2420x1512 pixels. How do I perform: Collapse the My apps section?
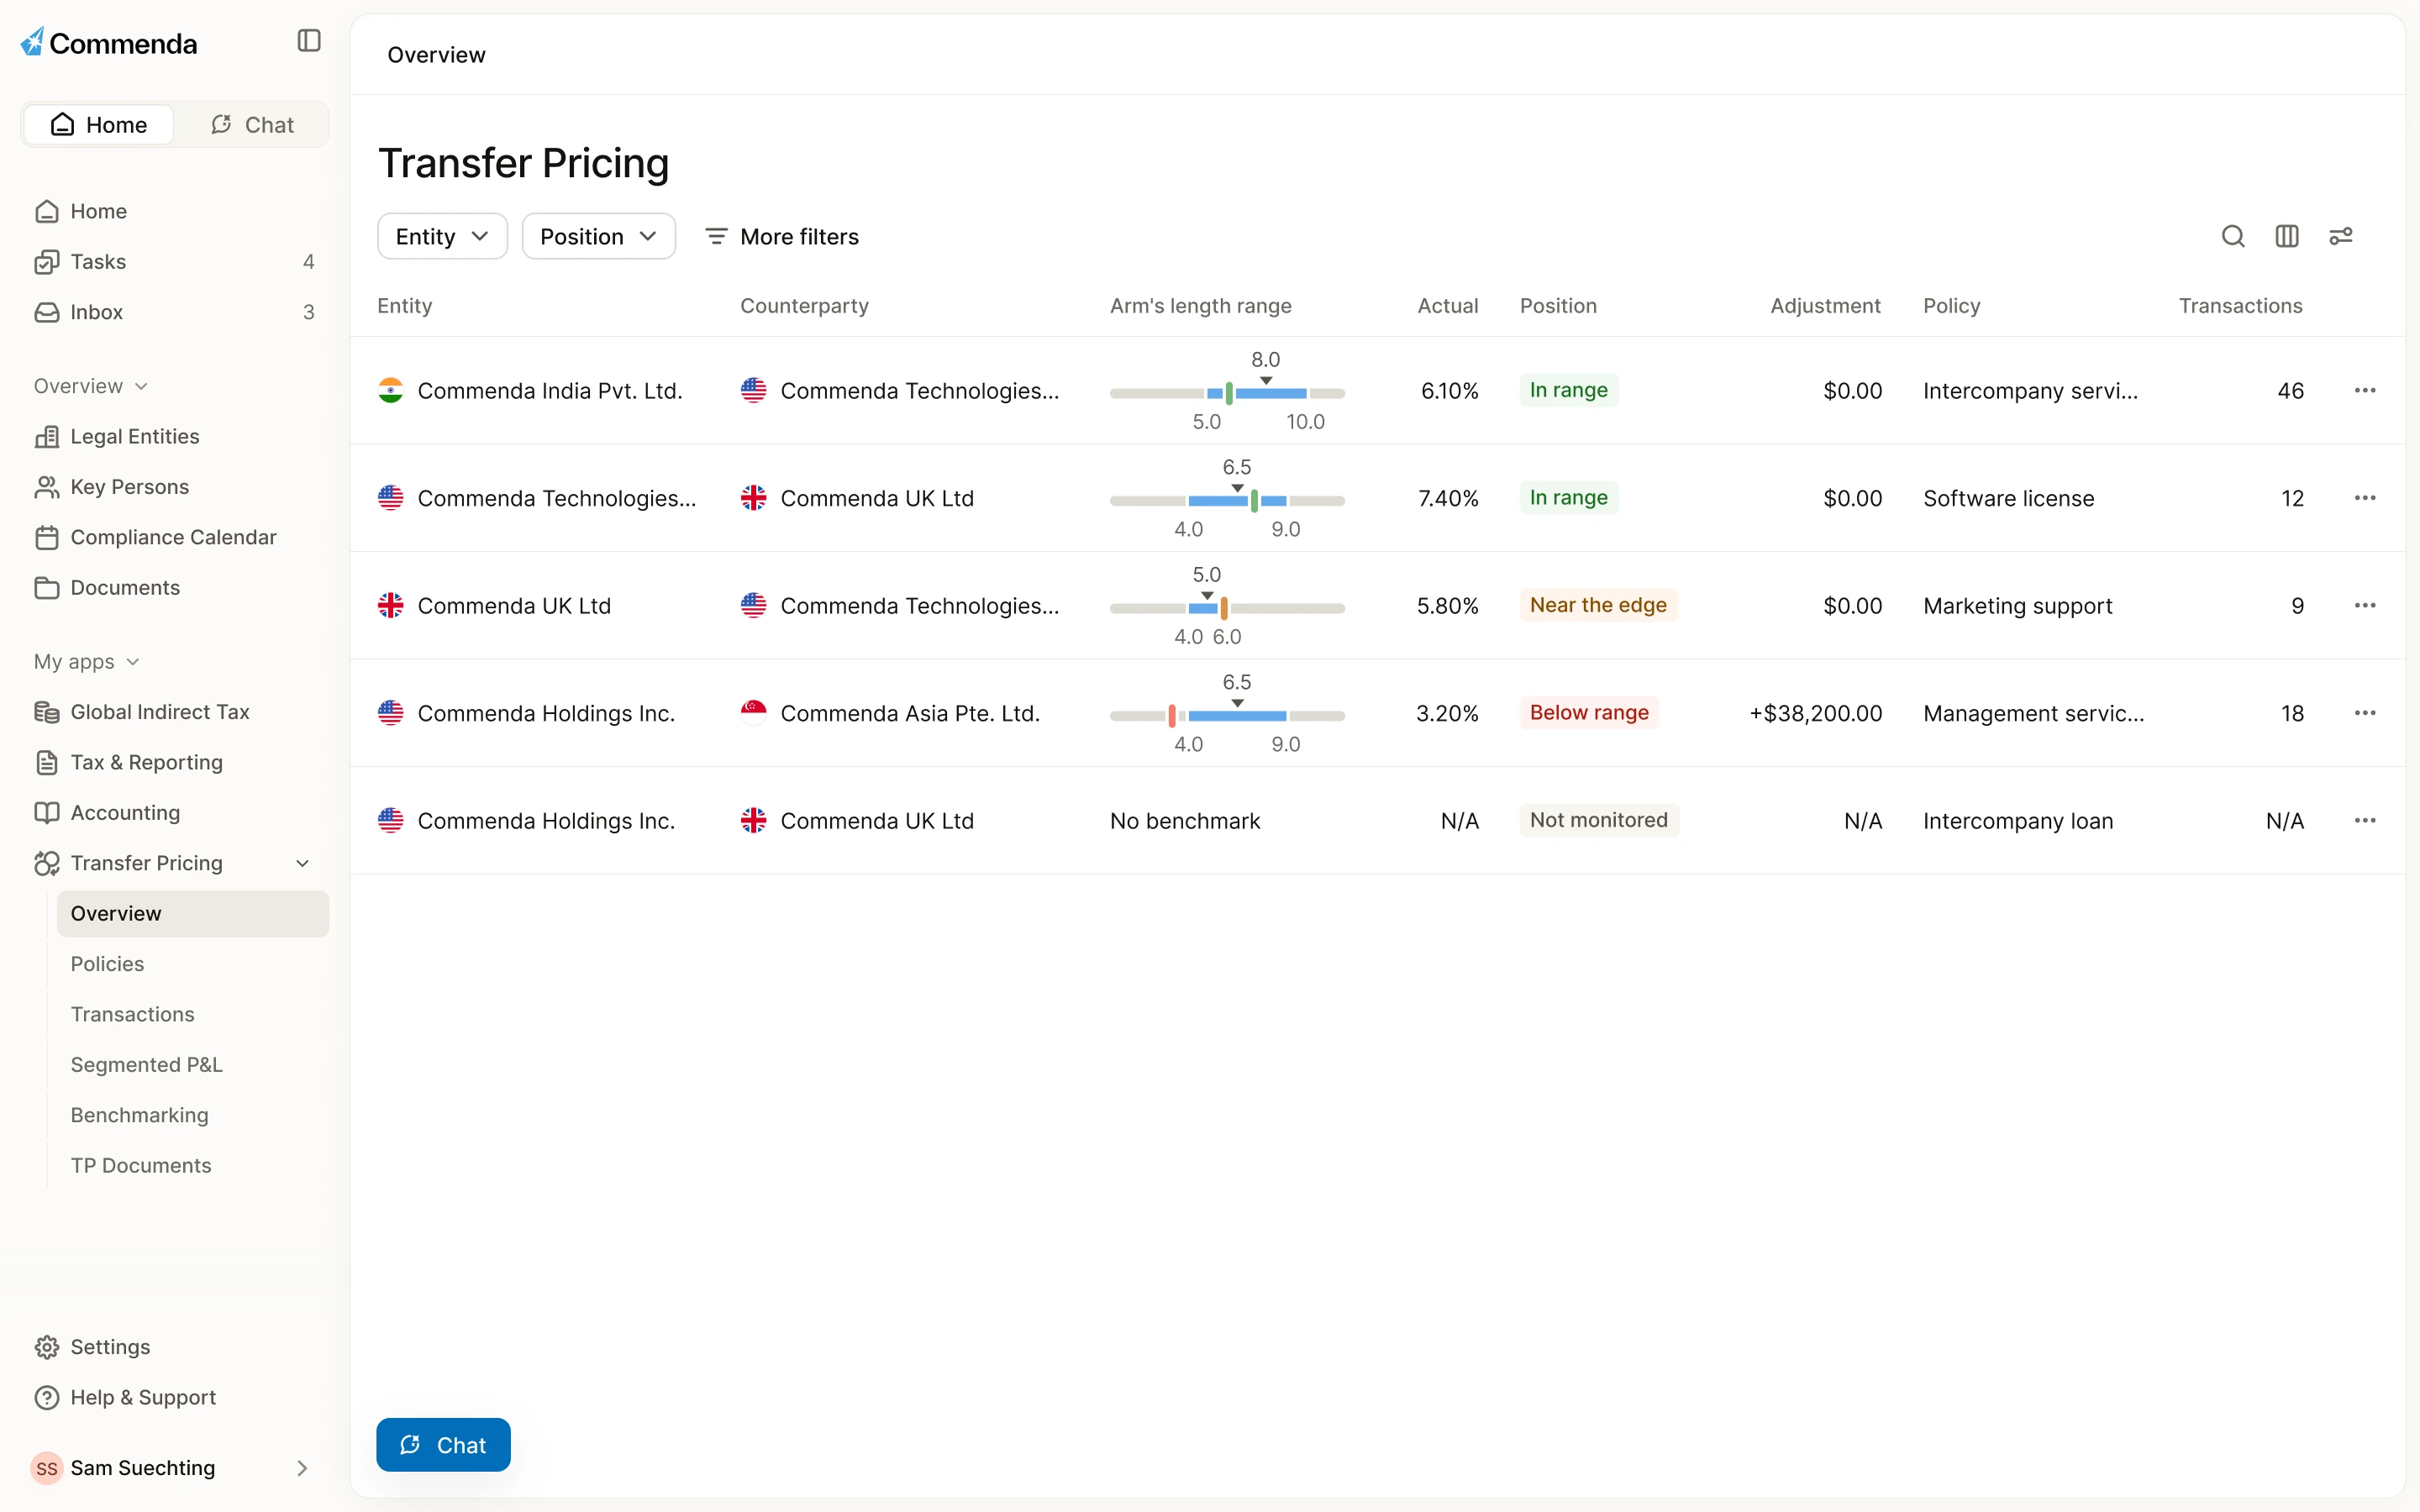[87, 661]
